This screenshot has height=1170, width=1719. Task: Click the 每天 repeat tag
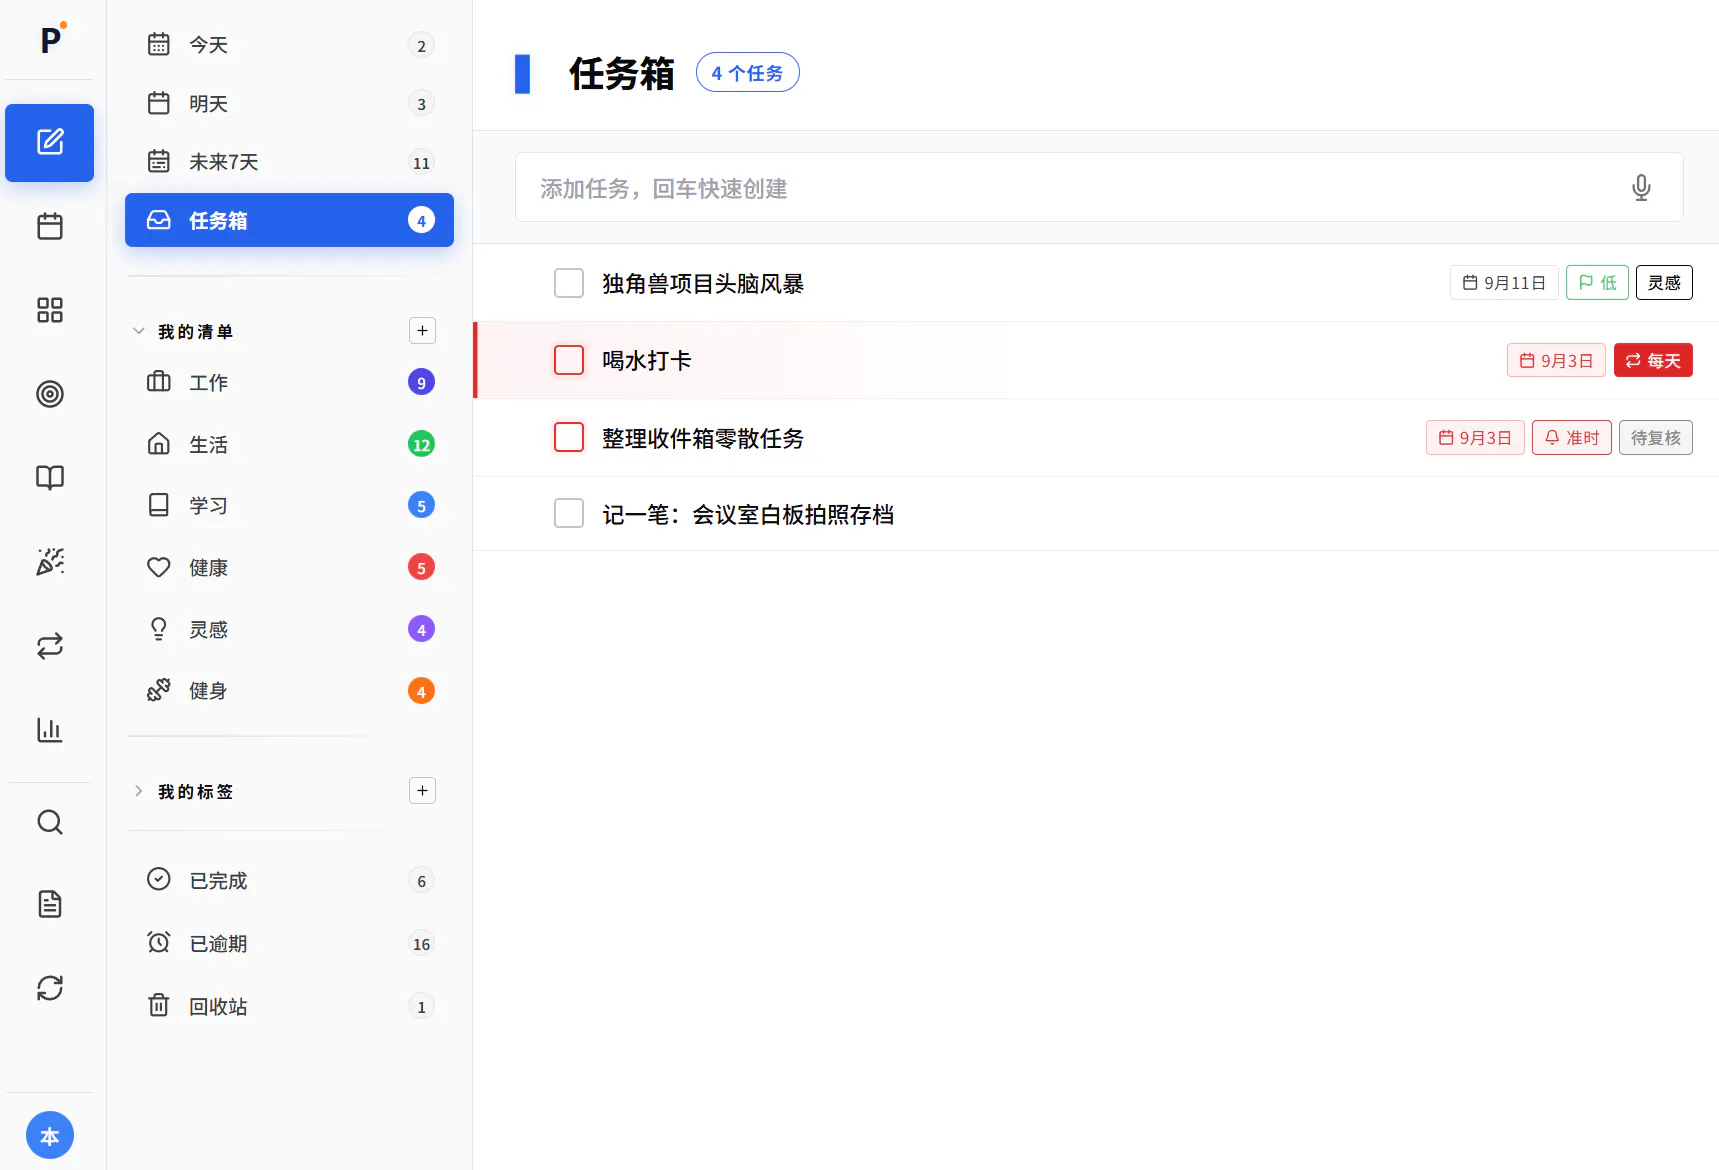[x=1653, y=360]
